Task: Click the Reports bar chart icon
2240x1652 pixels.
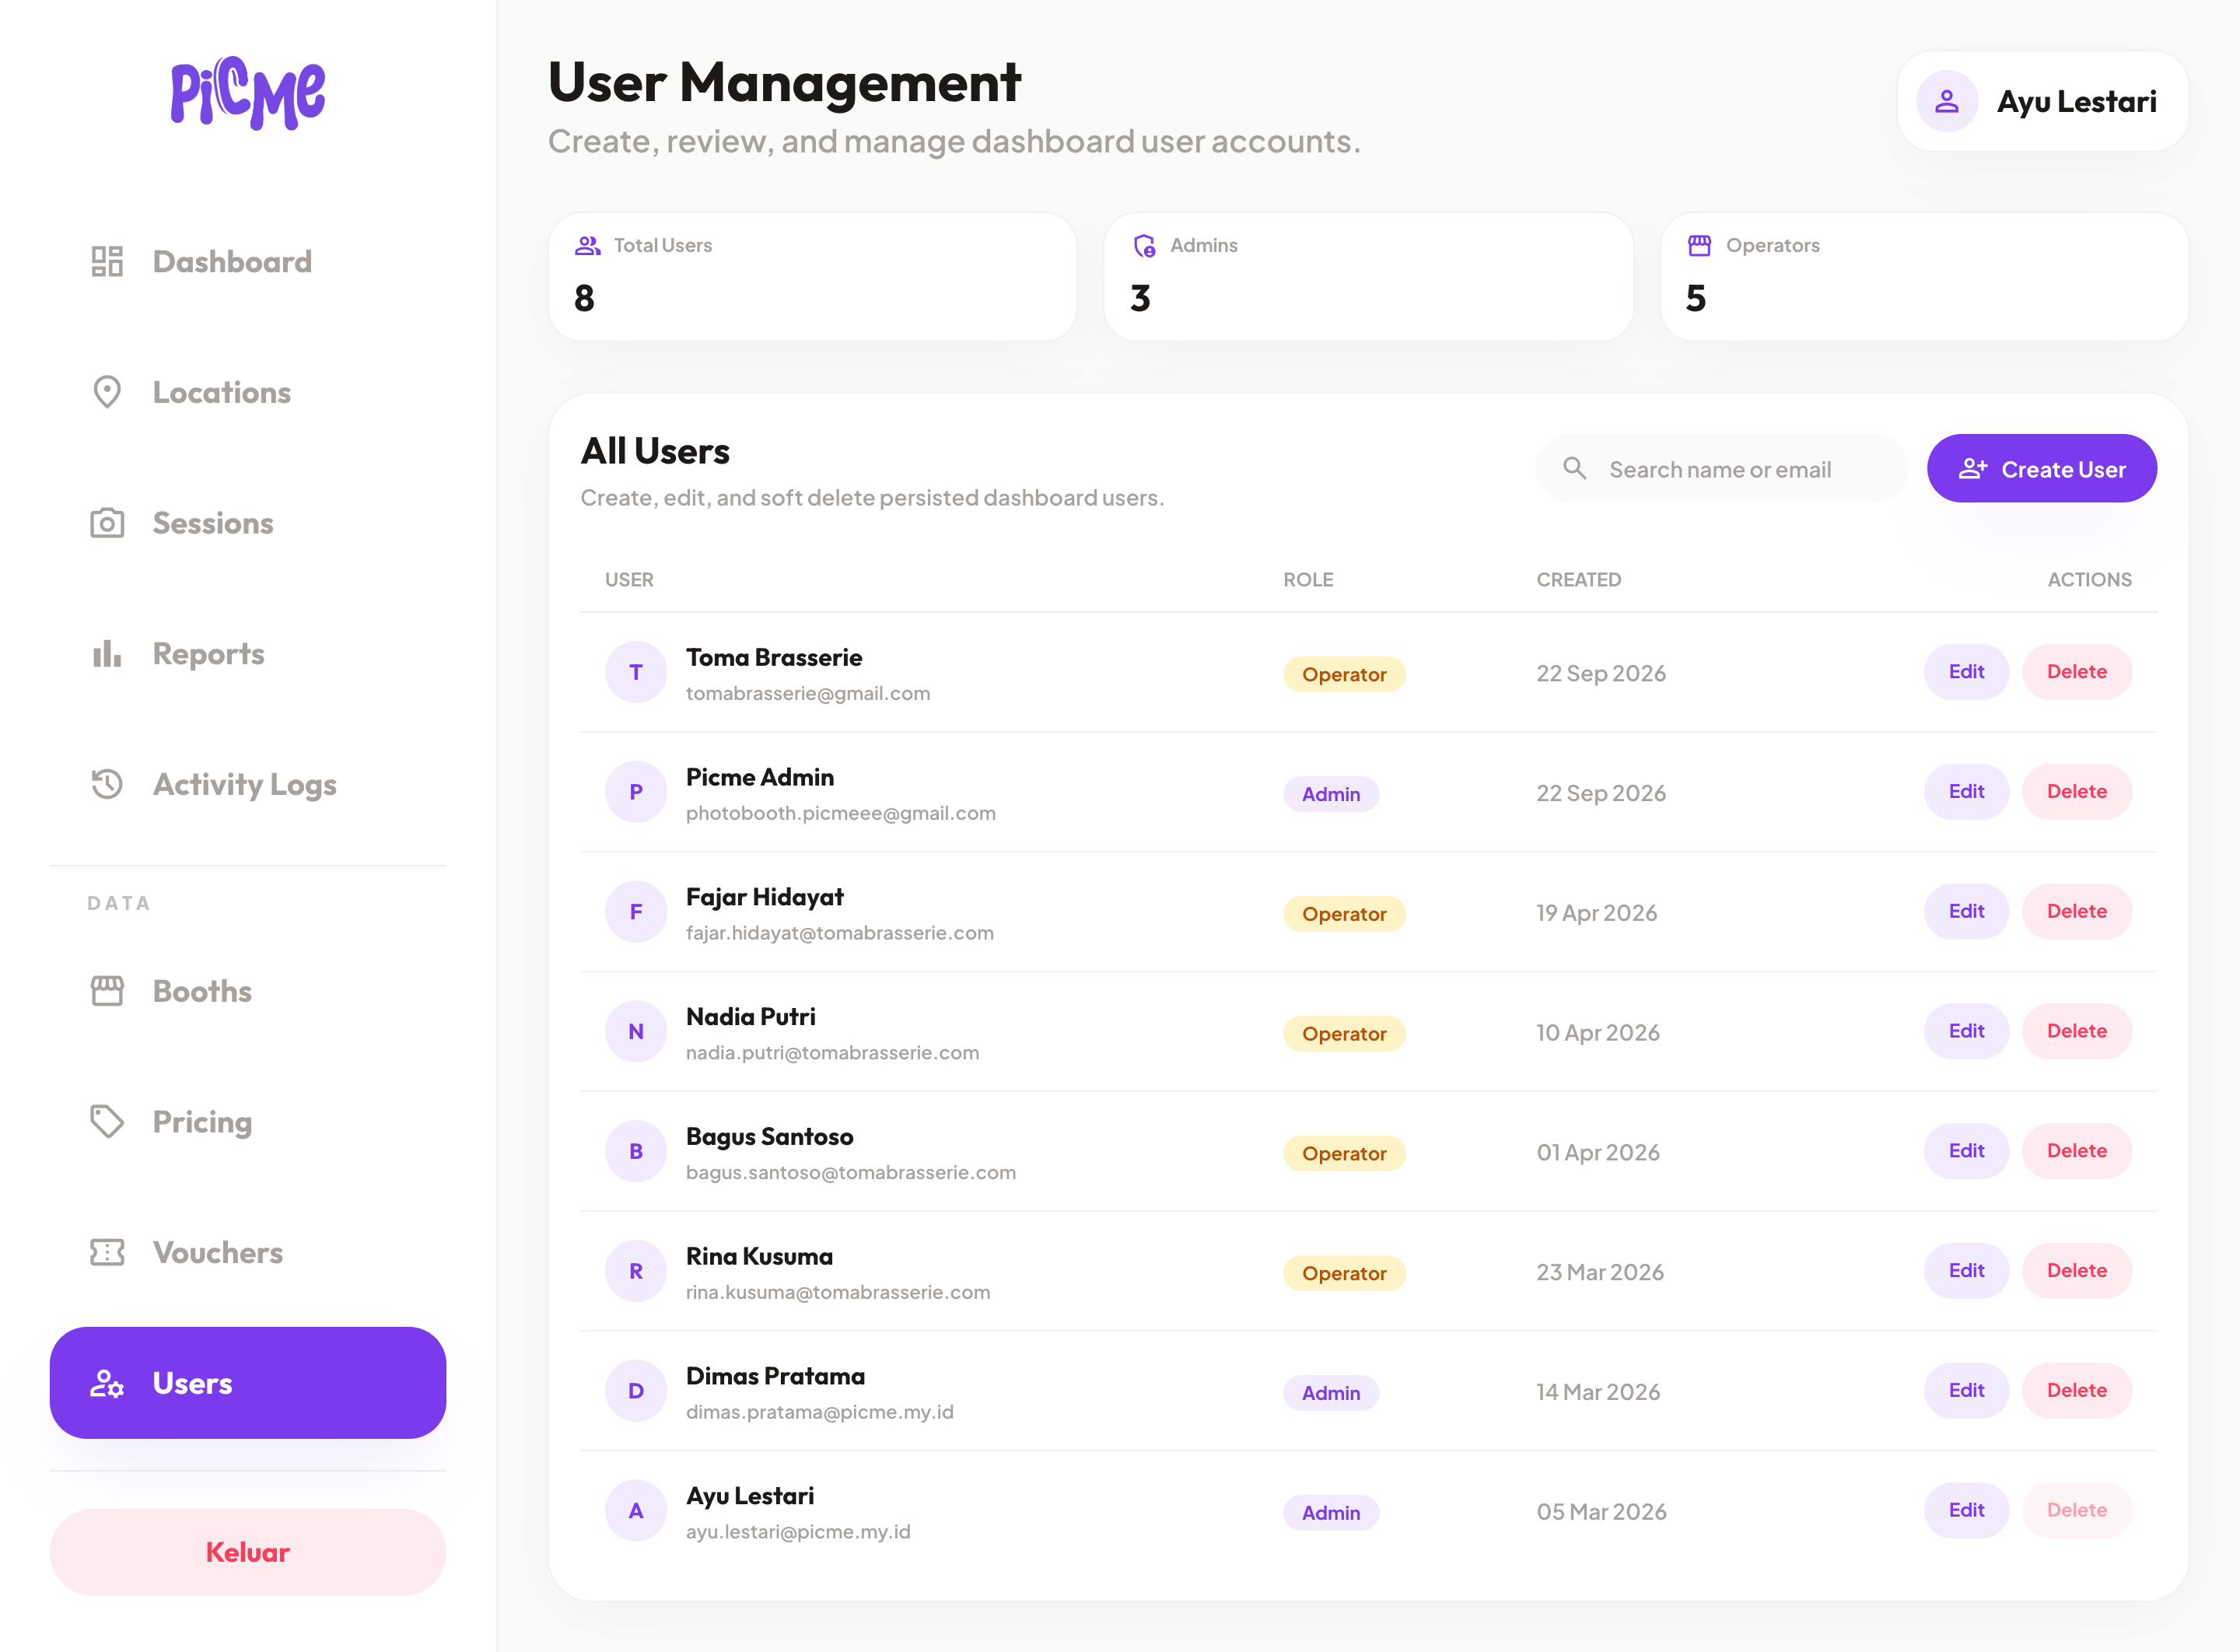Action: click(107, 654)
